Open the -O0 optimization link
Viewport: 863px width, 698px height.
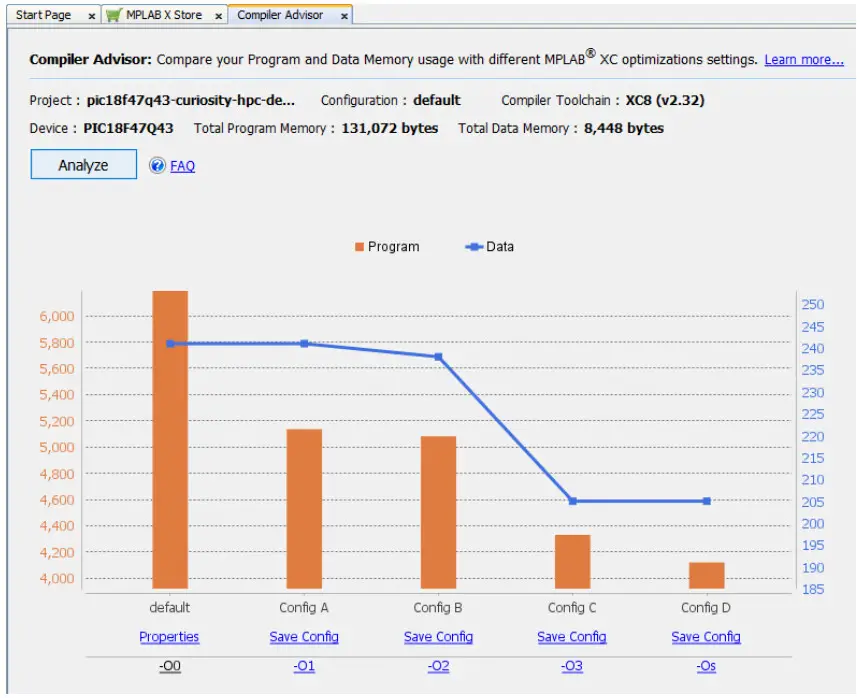[x=170, y=666]
